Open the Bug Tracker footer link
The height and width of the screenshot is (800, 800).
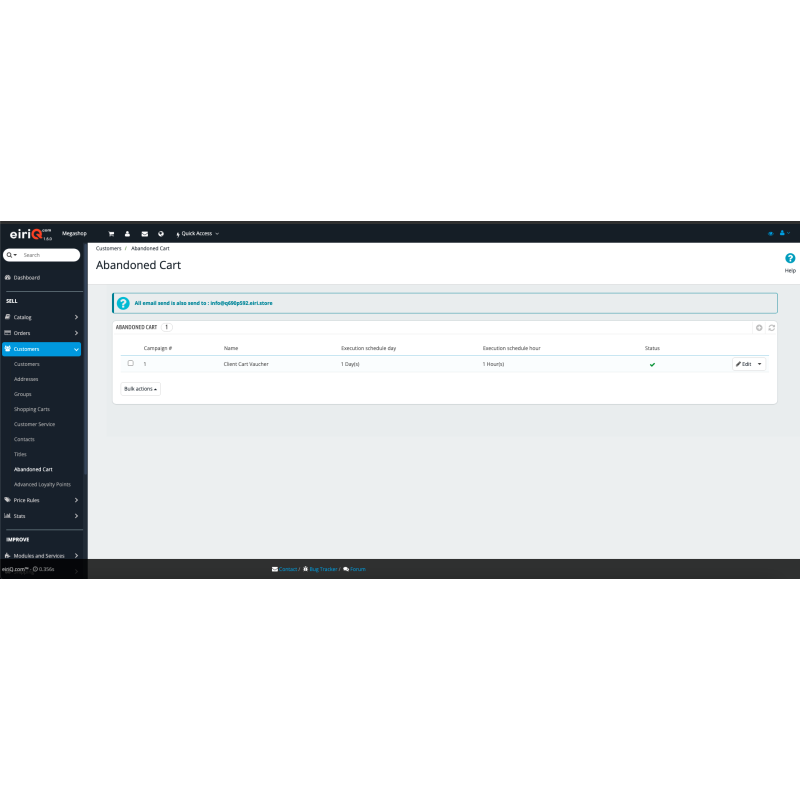click(321, 569)
